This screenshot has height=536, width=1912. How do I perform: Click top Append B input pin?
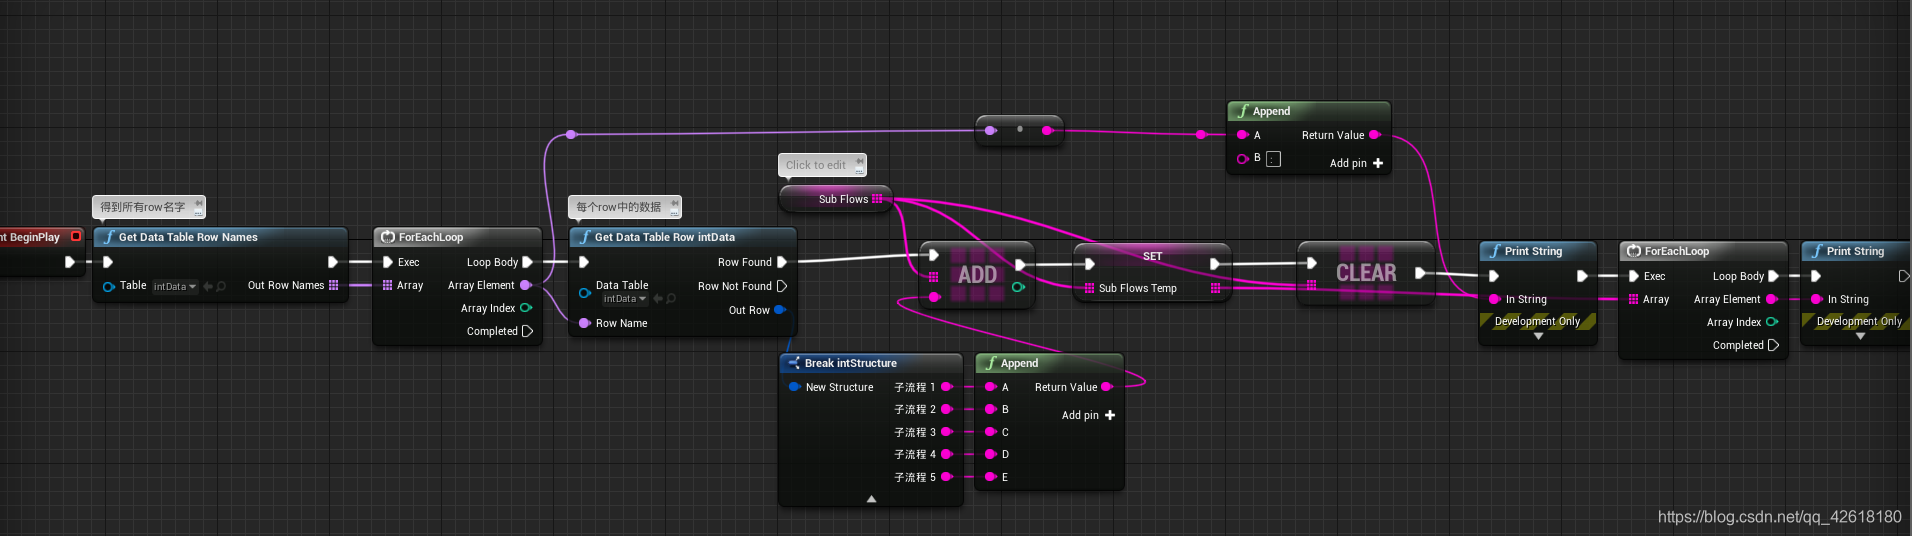[1242, 159]
